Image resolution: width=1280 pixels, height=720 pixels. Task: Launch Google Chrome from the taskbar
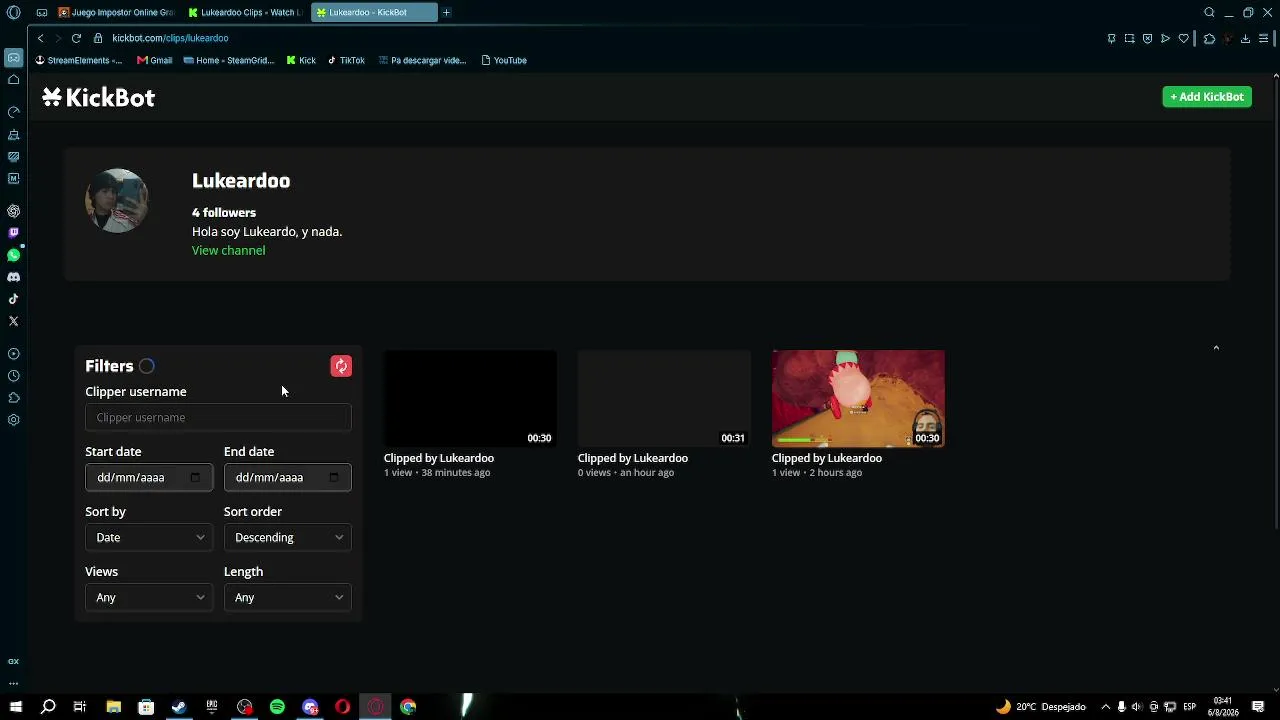[x=408, y=707]
